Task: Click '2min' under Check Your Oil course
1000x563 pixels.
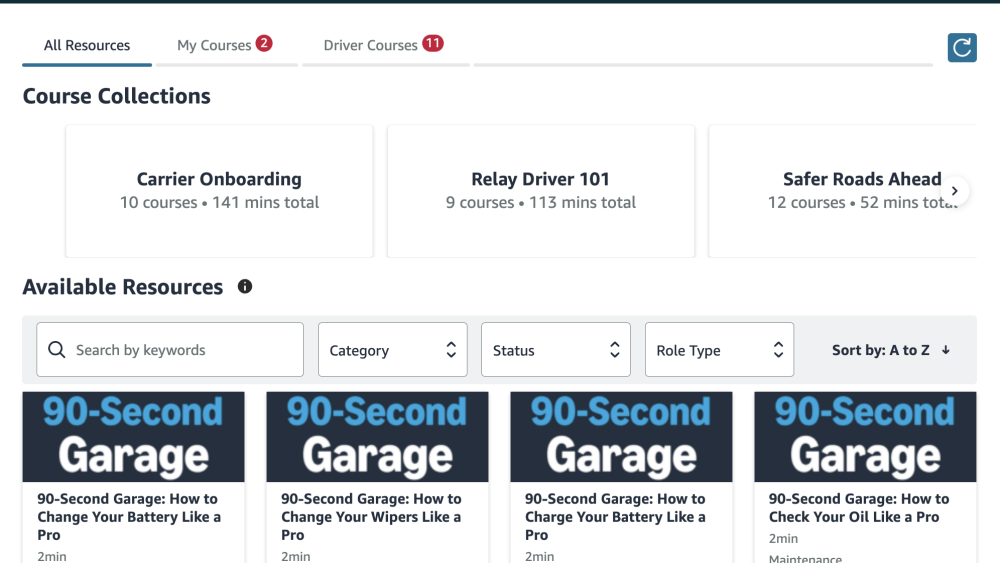Action: [783, 539]
